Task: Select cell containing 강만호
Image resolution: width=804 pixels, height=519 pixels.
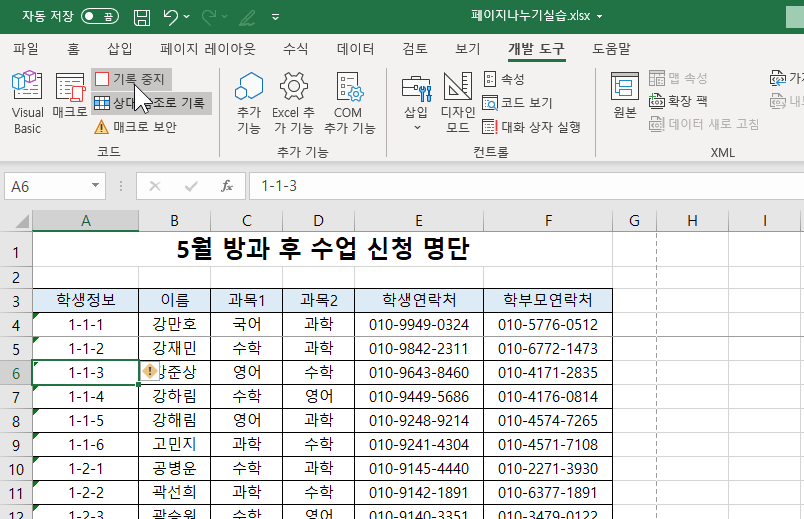Action: pyautogui.click(x=174, y=325)
